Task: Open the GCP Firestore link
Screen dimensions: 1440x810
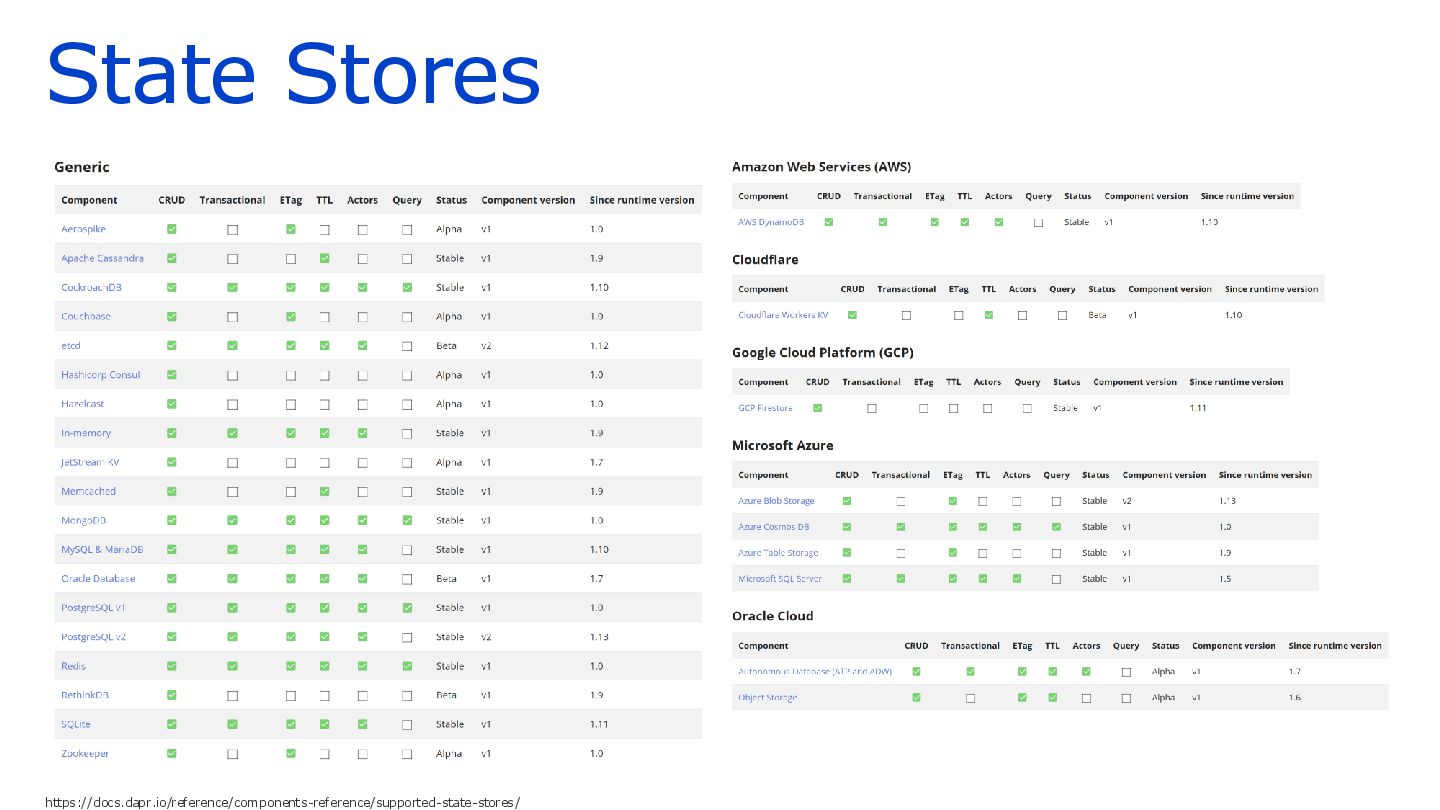Action: point(765,408)
